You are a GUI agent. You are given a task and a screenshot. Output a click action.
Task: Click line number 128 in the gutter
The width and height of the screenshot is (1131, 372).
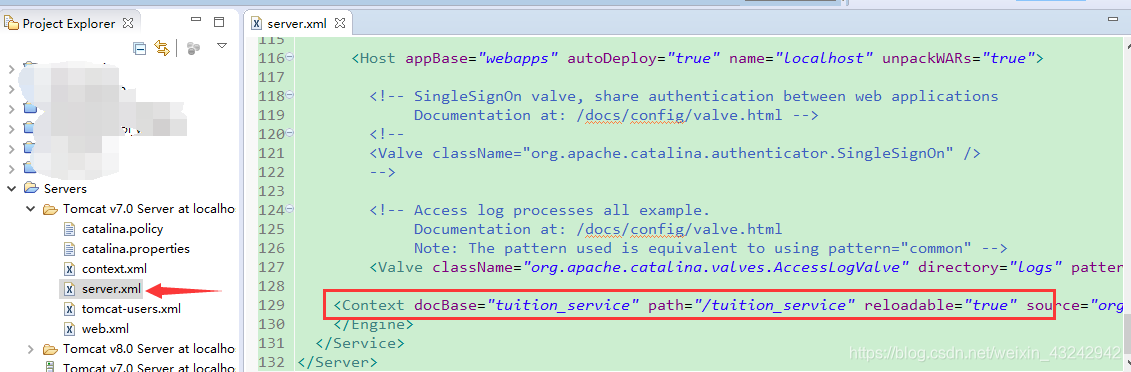tap(271, 287)
